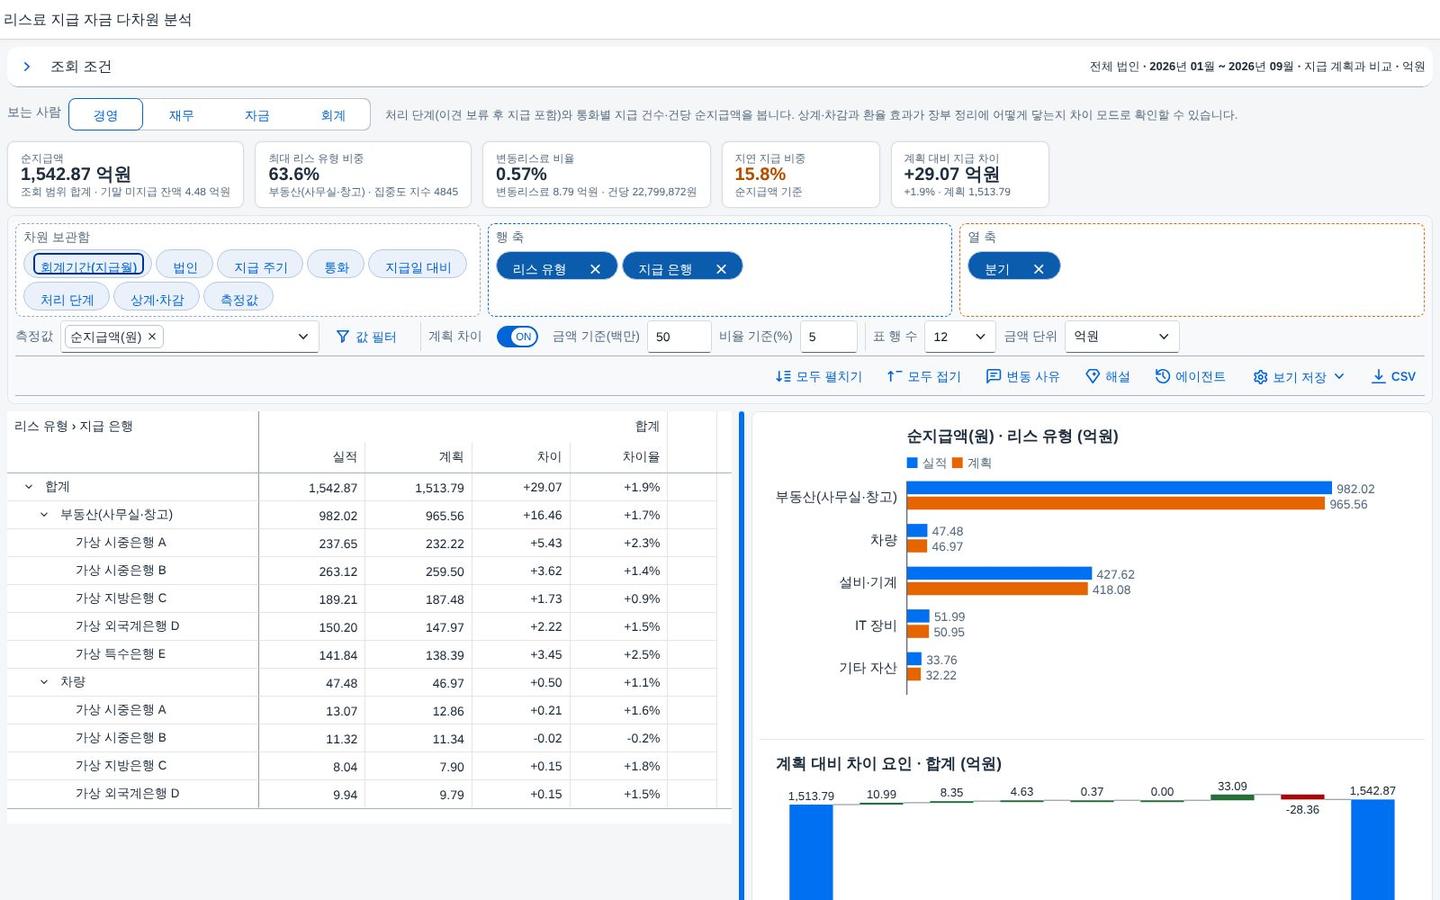Select the 측정값 dimension chip
This screenshot has height=900, width=1440.
(239, 297)
